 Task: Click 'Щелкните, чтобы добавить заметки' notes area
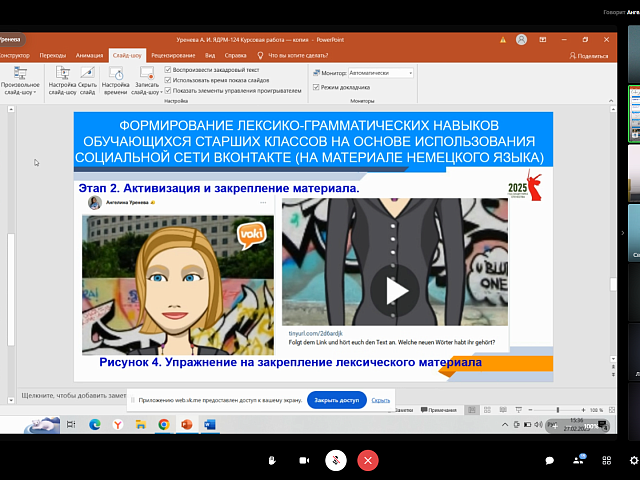point(73,396)
